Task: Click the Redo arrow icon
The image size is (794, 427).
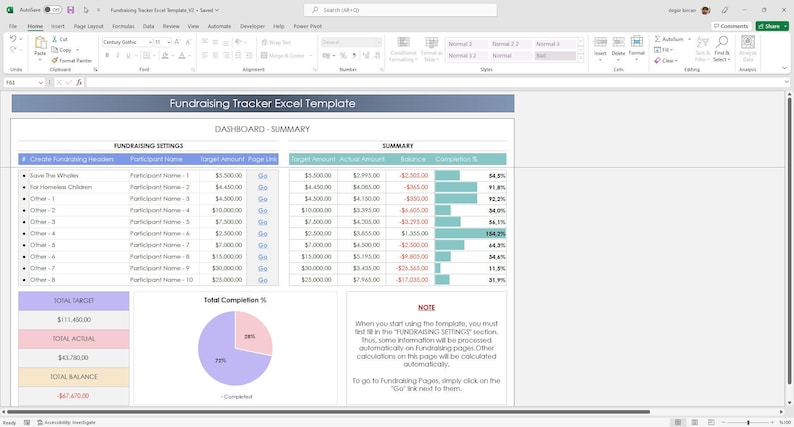Action: pos(13,49)
